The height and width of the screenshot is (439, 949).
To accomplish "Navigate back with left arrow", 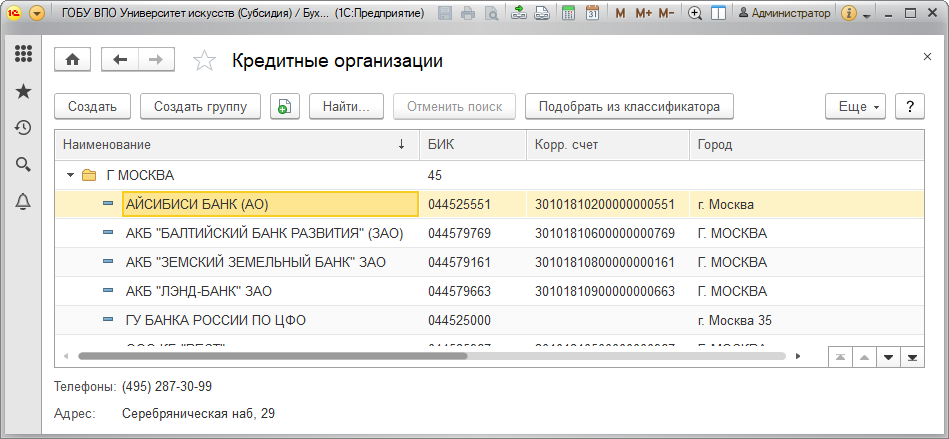I will (x=120, y=59).
